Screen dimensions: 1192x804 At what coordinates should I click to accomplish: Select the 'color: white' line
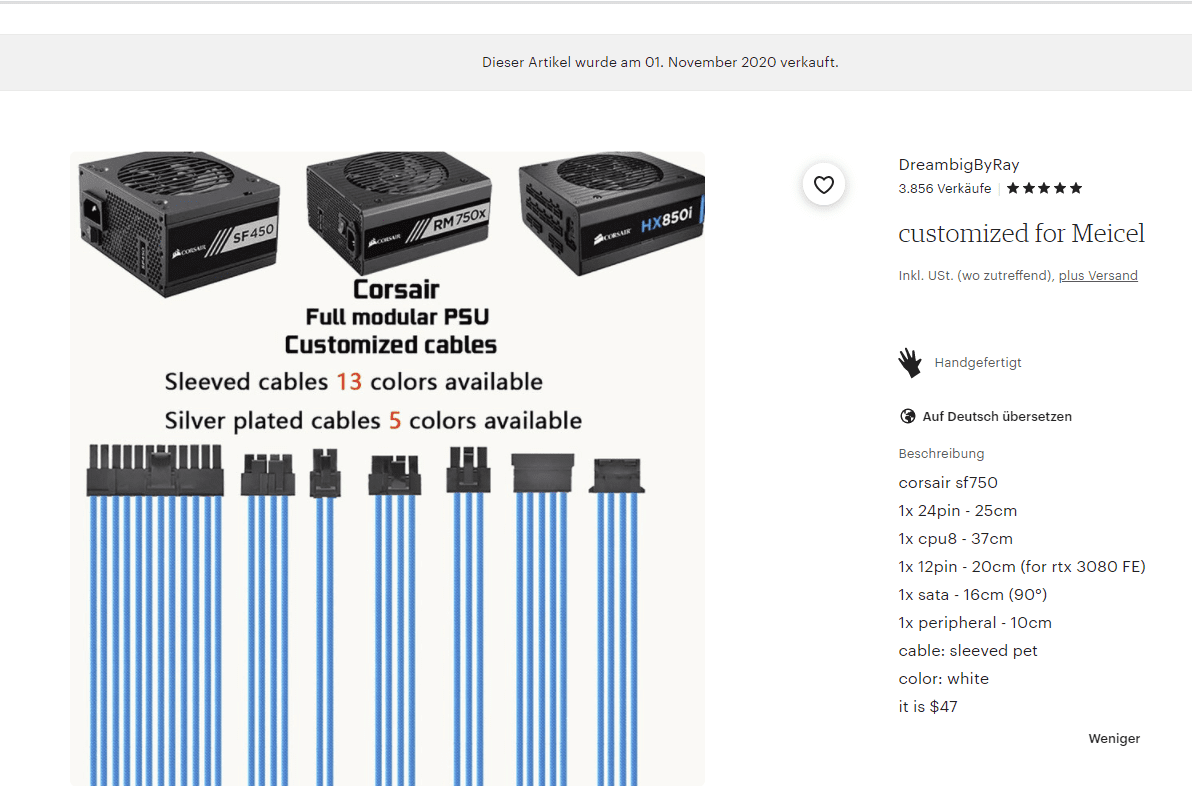coord(943,679)
